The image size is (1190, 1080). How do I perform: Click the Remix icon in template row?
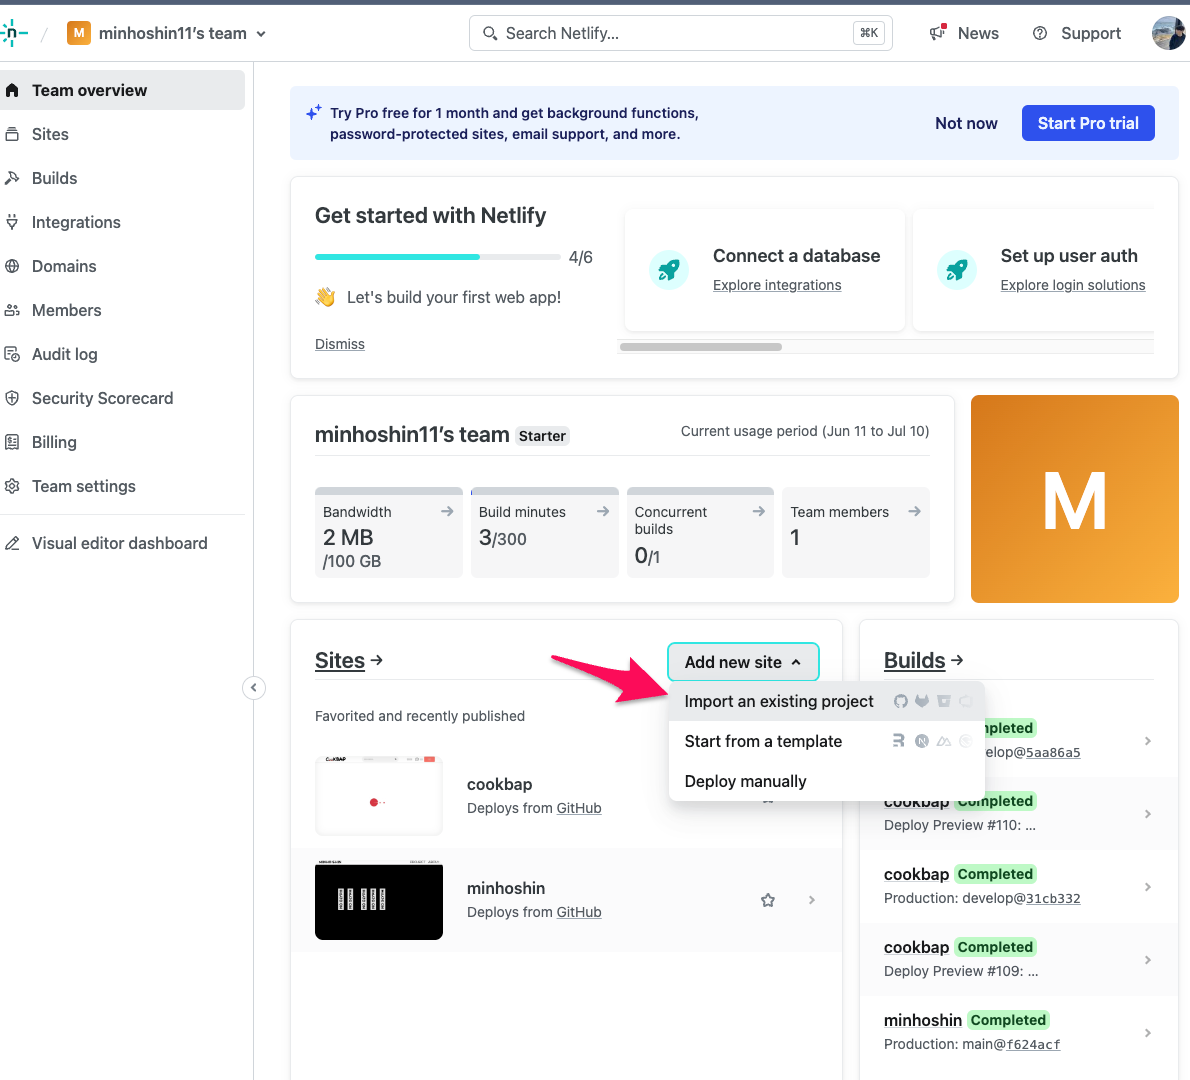[899, 741]
